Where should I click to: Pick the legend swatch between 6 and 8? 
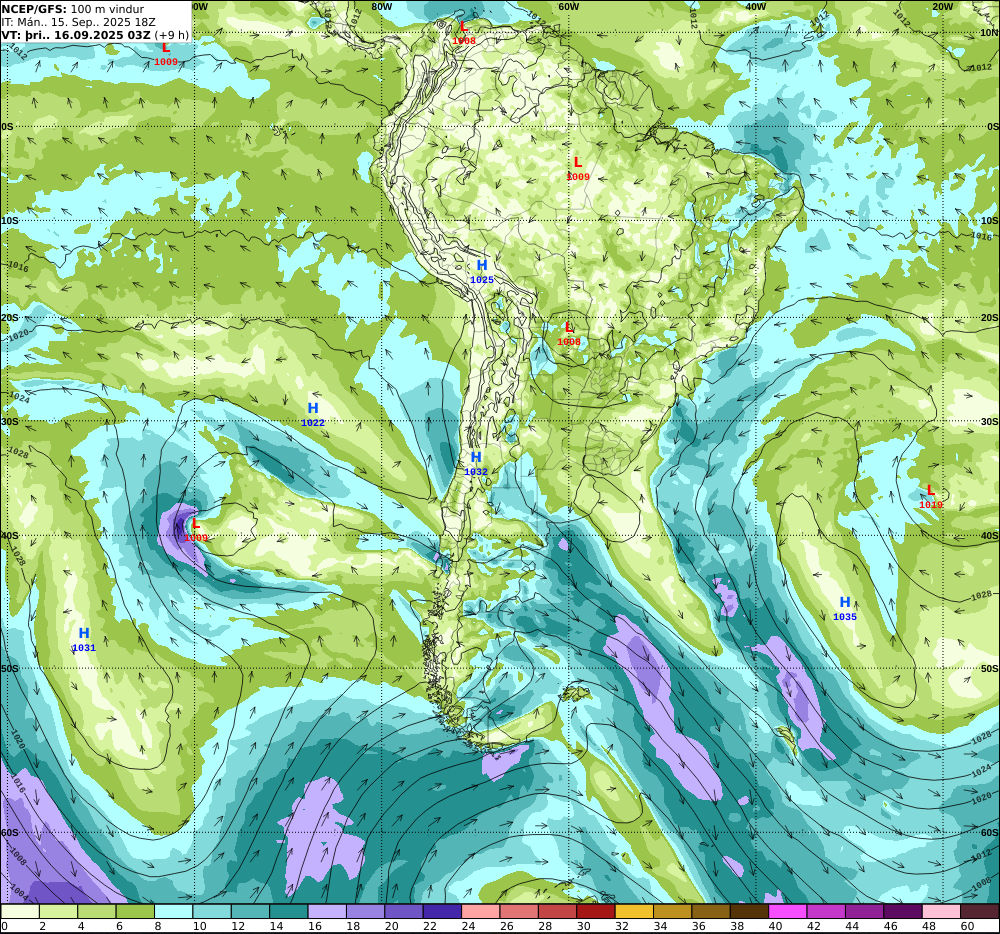135,911
